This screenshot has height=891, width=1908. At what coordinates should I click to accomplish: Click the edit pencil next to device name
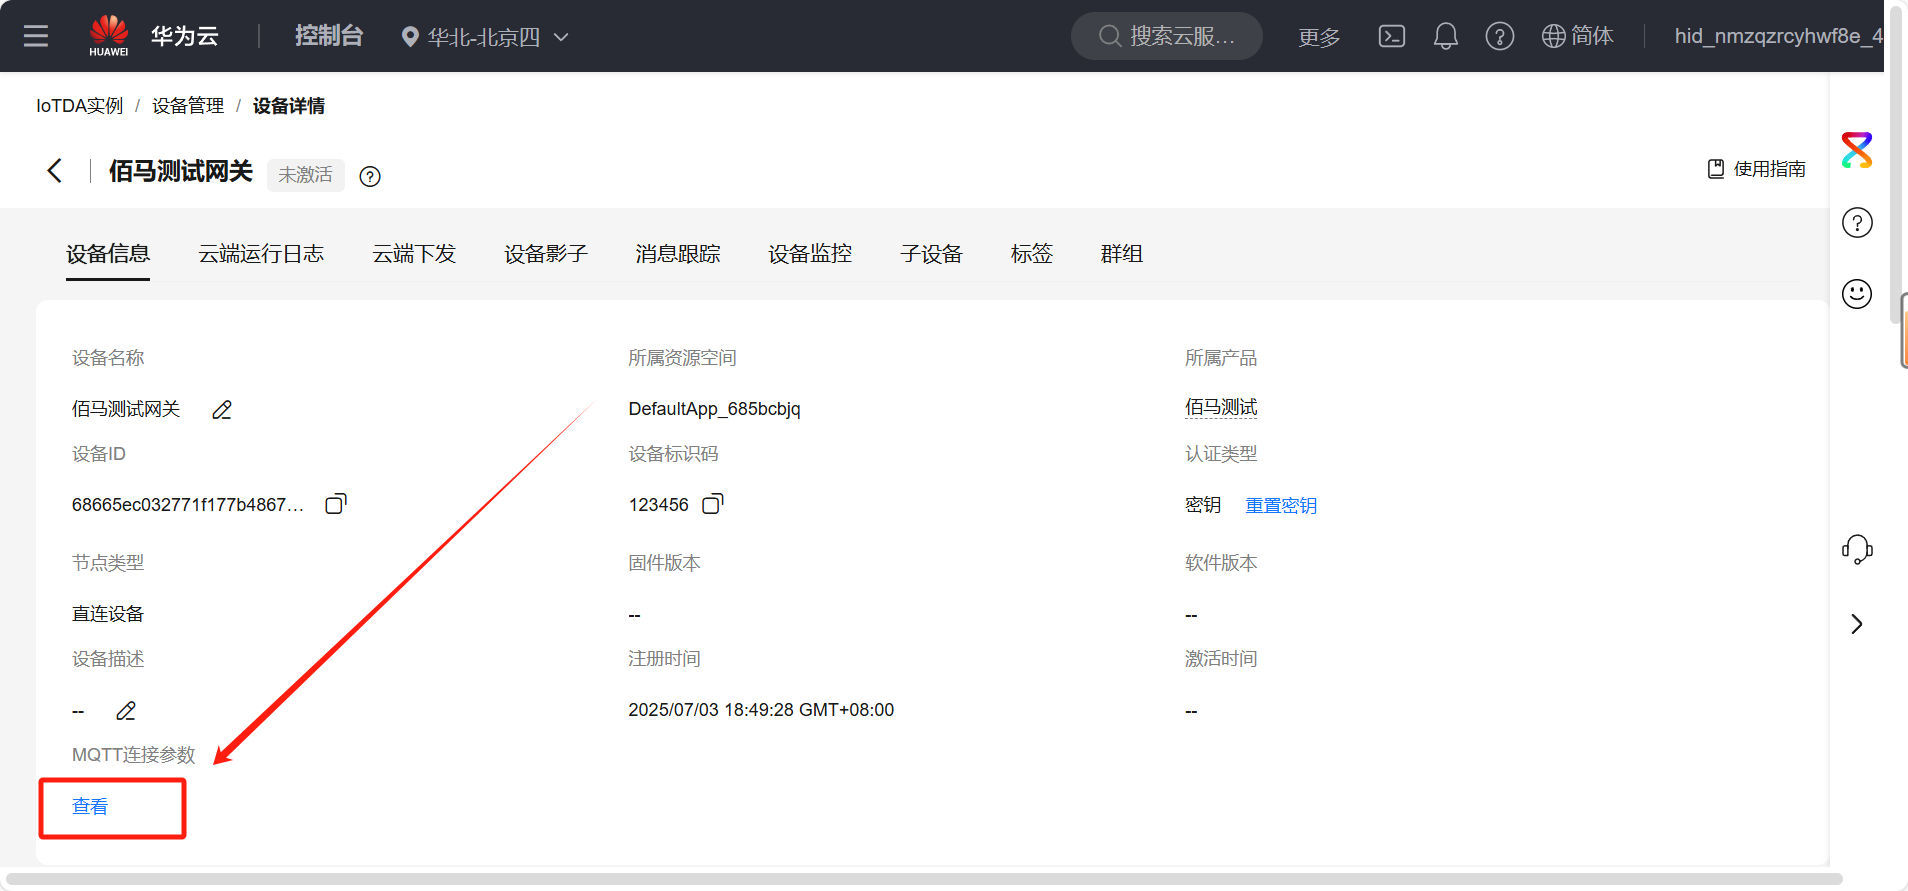tap(222, 410)
